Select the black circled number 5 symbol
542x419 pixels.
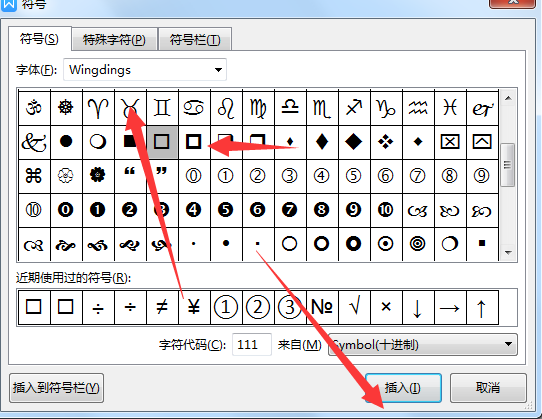(226, 210)
